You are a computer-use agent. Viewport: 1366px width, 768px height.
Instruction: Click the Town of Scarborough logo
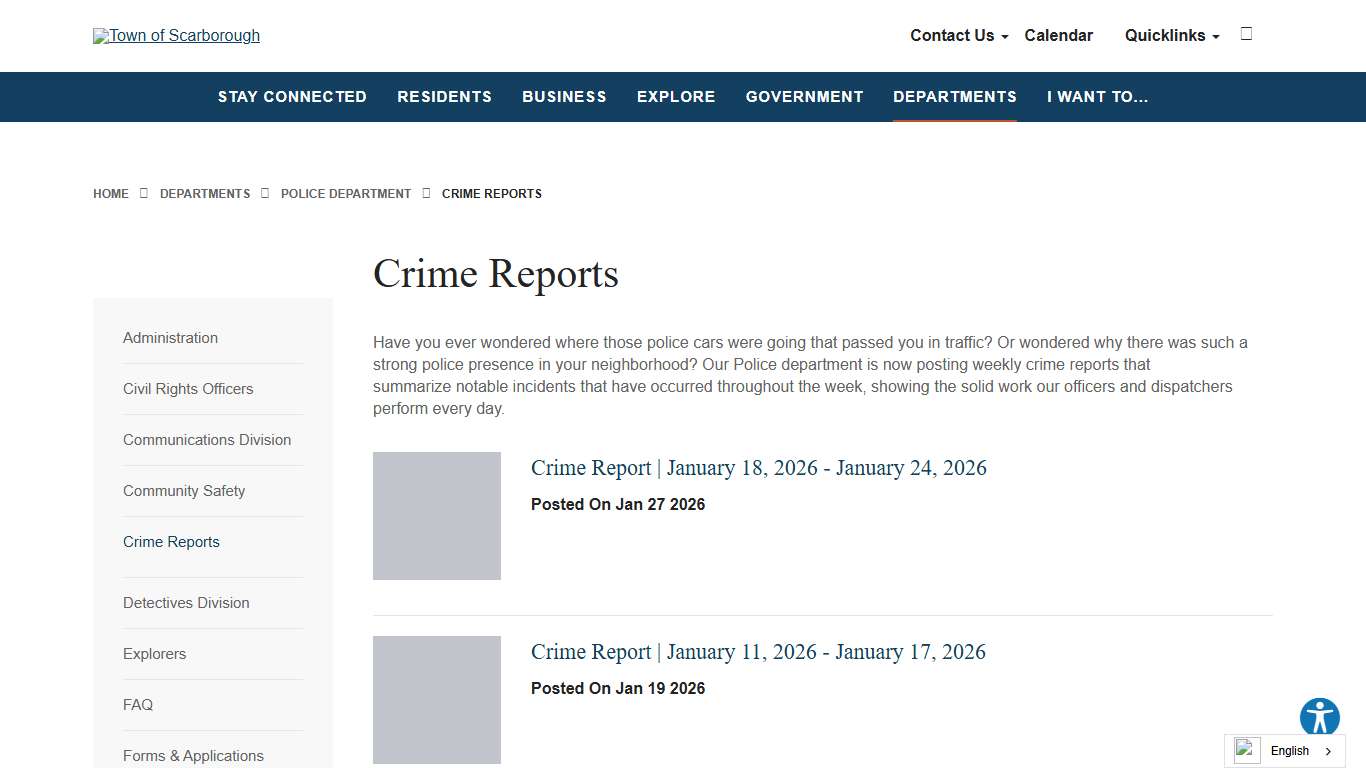coord(176,35)
